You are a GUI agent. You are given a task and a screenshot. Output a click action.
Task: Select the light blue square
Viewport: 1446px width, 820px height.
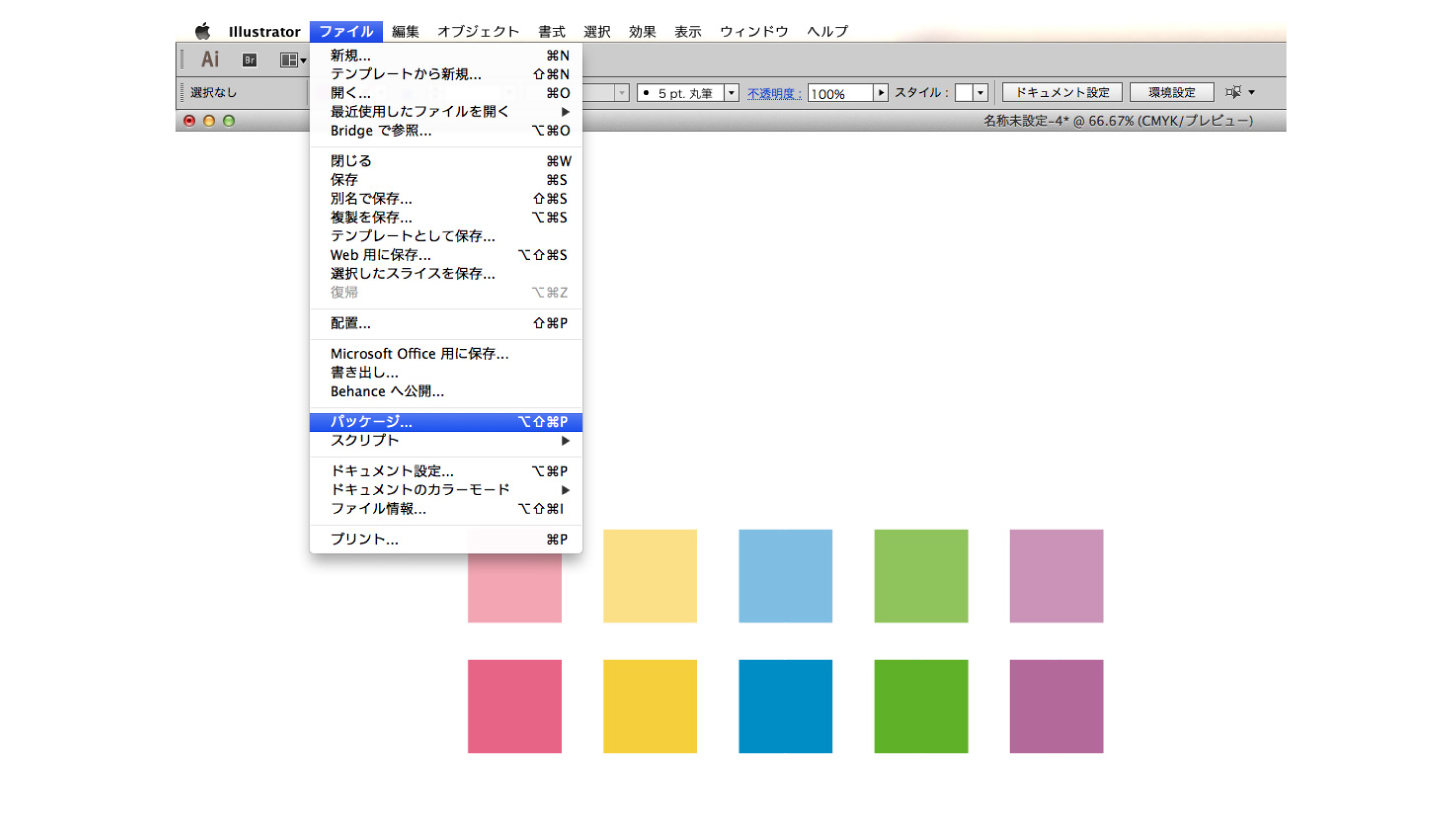tap(785, 576)
